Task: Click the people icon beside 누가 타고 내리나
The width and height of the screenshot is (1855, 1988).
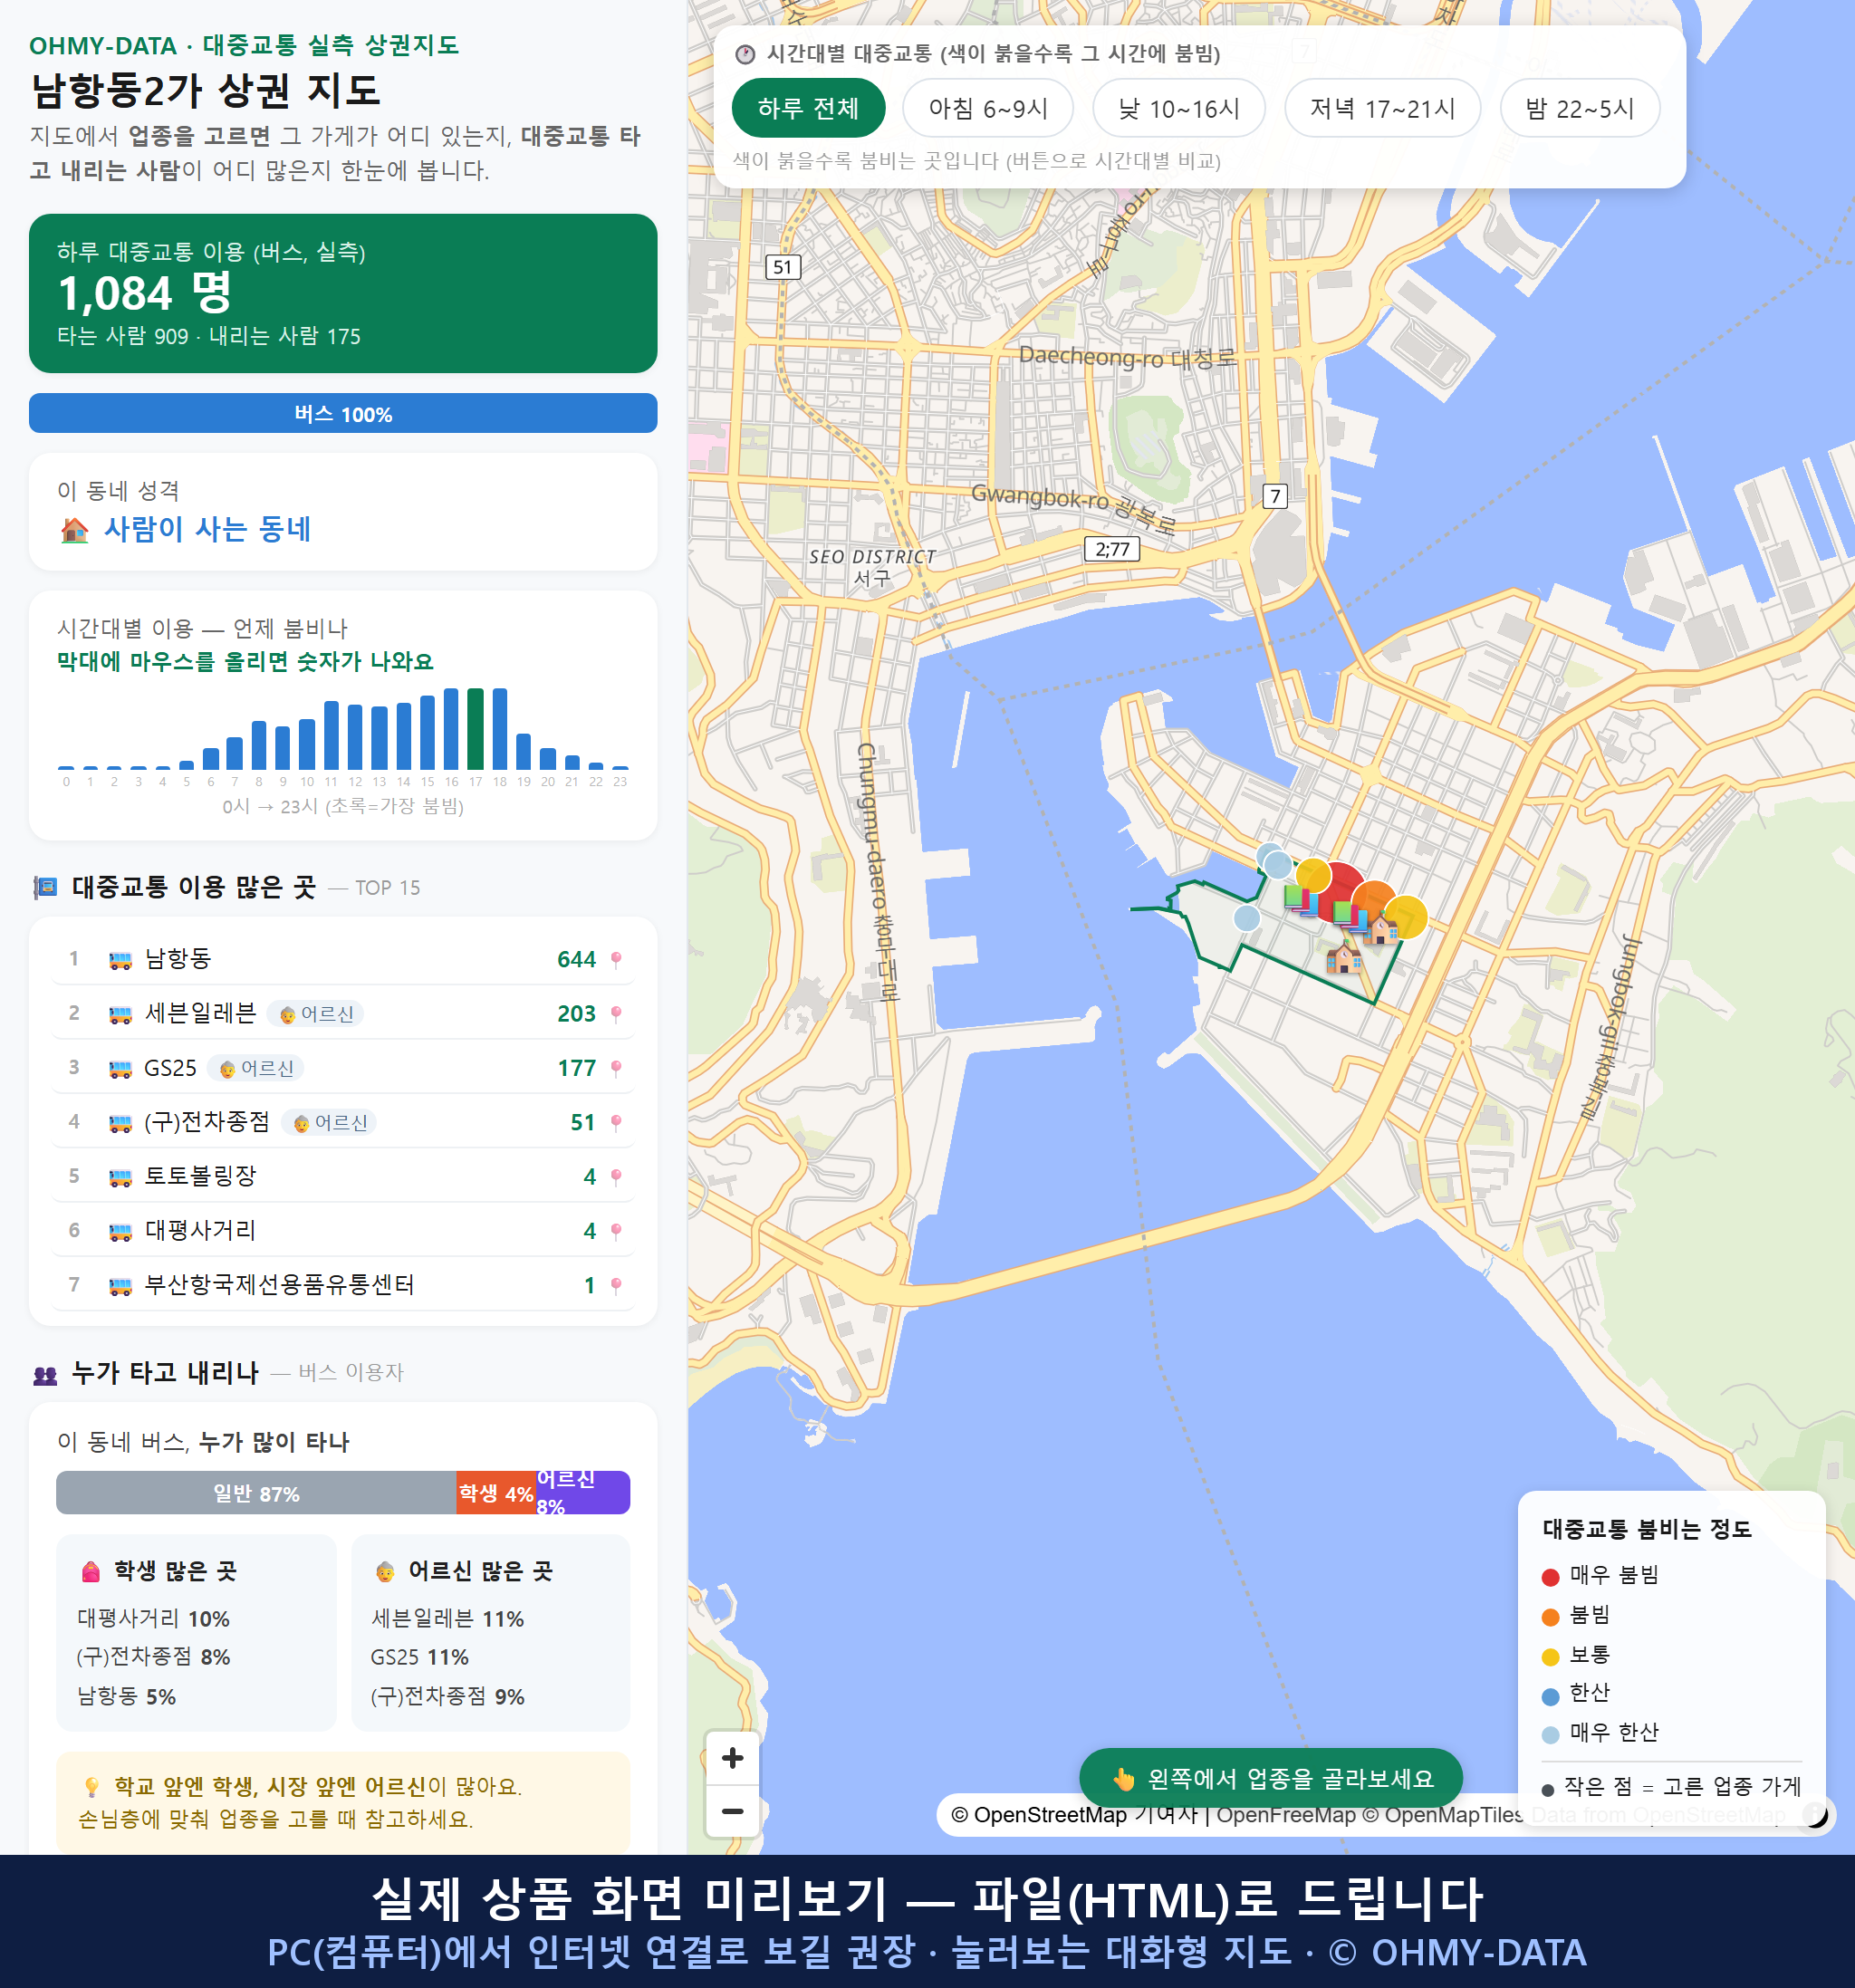Action: 45,1375
